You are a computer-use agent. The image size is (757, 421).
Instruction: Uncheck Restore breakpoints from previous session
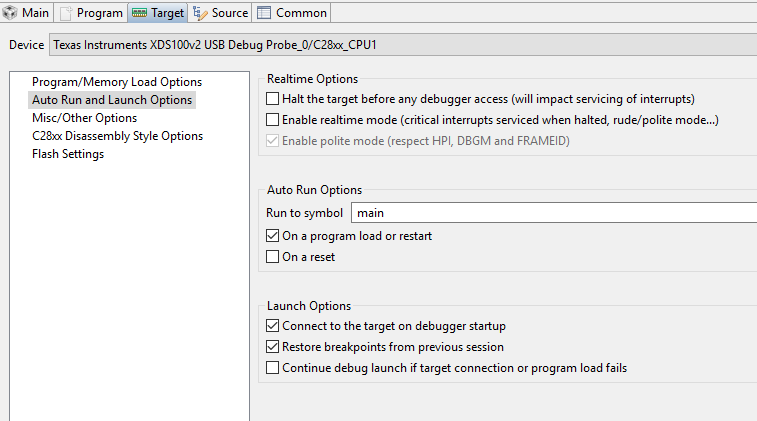273,347
